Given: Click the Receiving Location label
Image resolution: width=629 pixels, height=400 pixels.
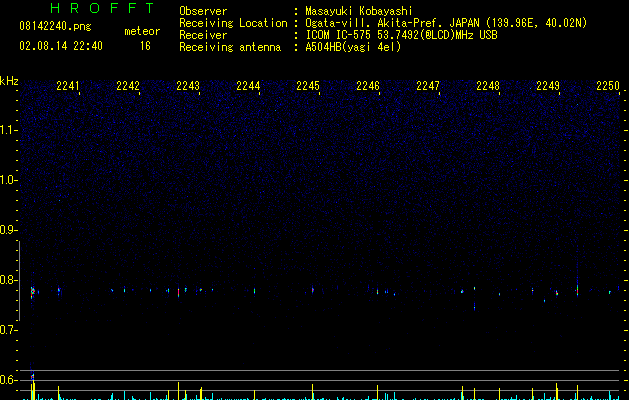Looking at the screenshot, I should (x=233, y=23).
